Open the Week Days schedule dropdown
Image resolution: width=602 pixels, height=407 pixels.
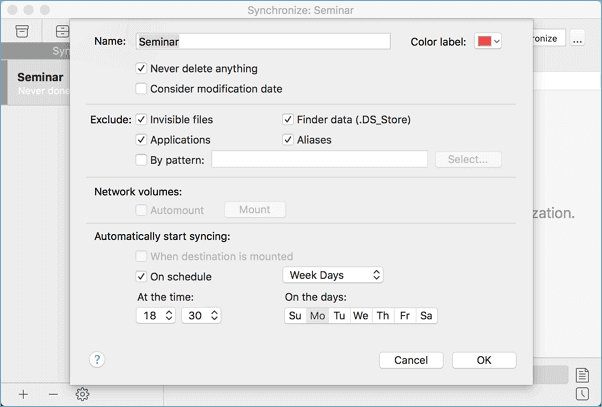334,275
